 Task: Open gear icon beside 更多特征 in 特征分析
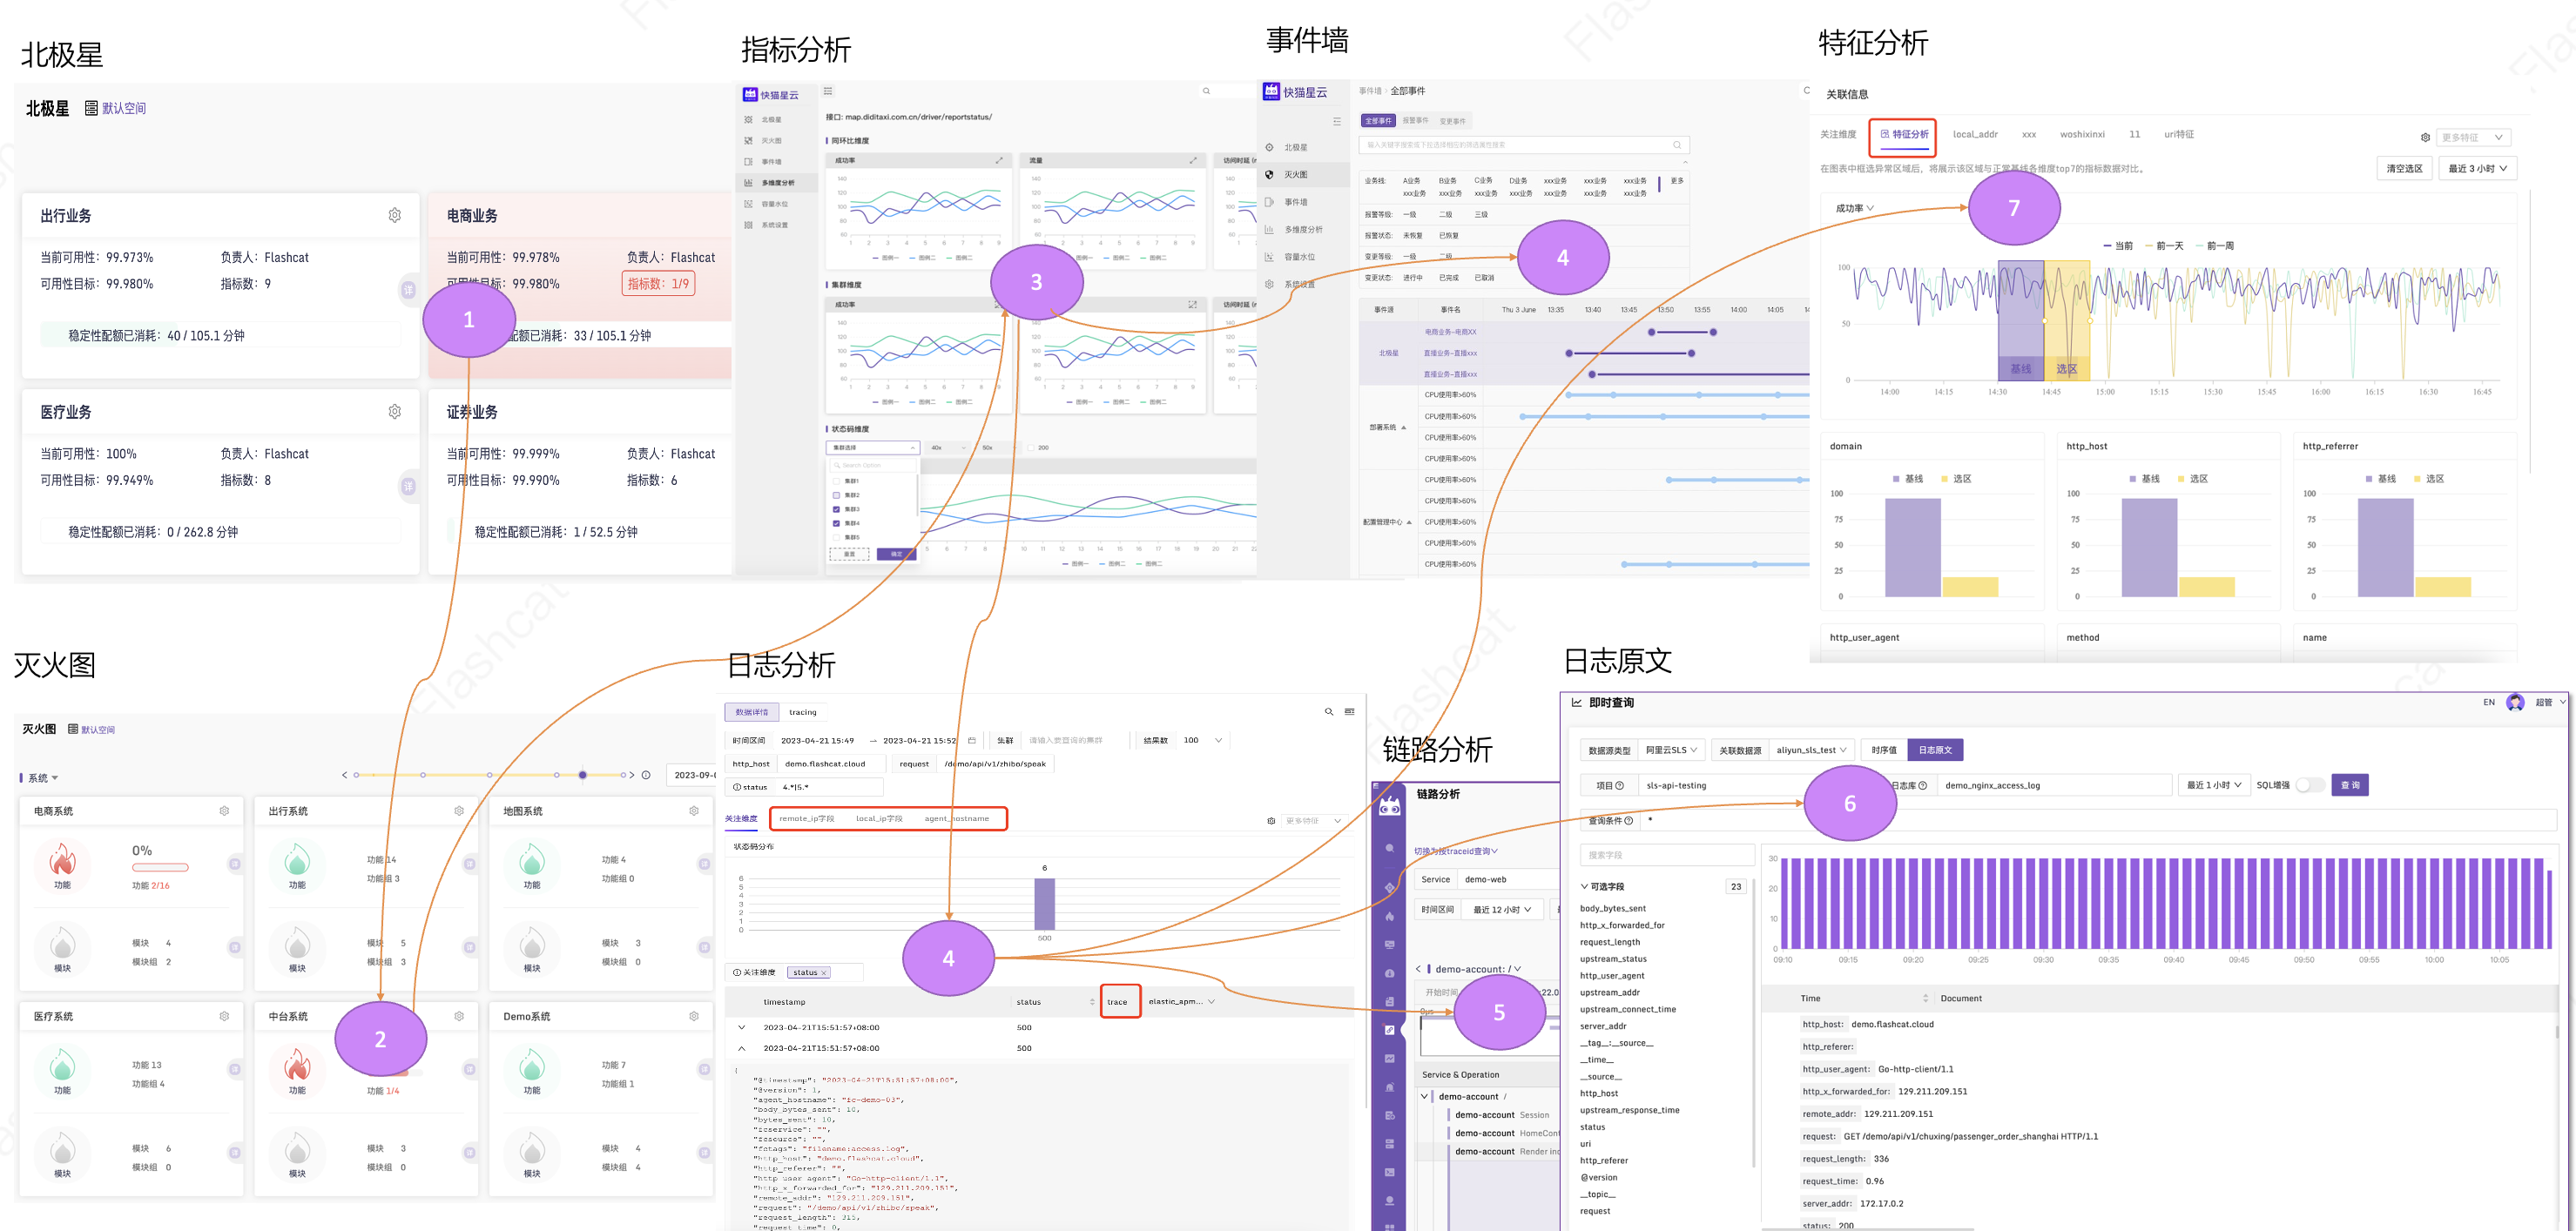[x=2425, y=138]
